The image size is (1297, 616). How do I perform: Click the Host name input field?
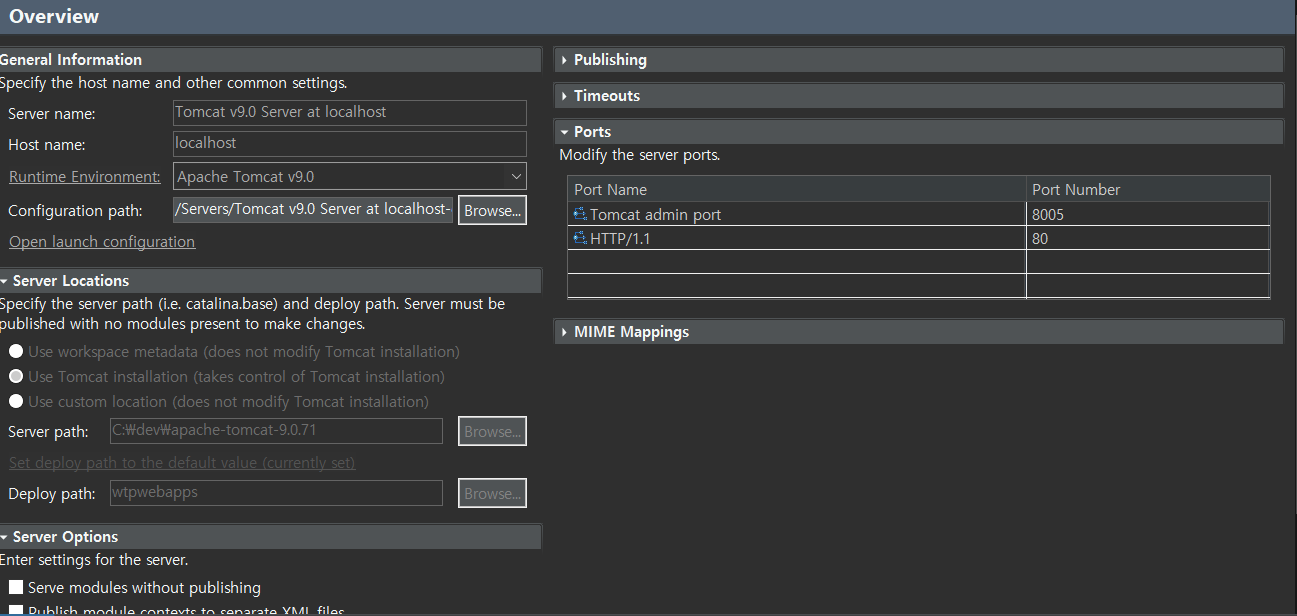click(x=349, y=144)
